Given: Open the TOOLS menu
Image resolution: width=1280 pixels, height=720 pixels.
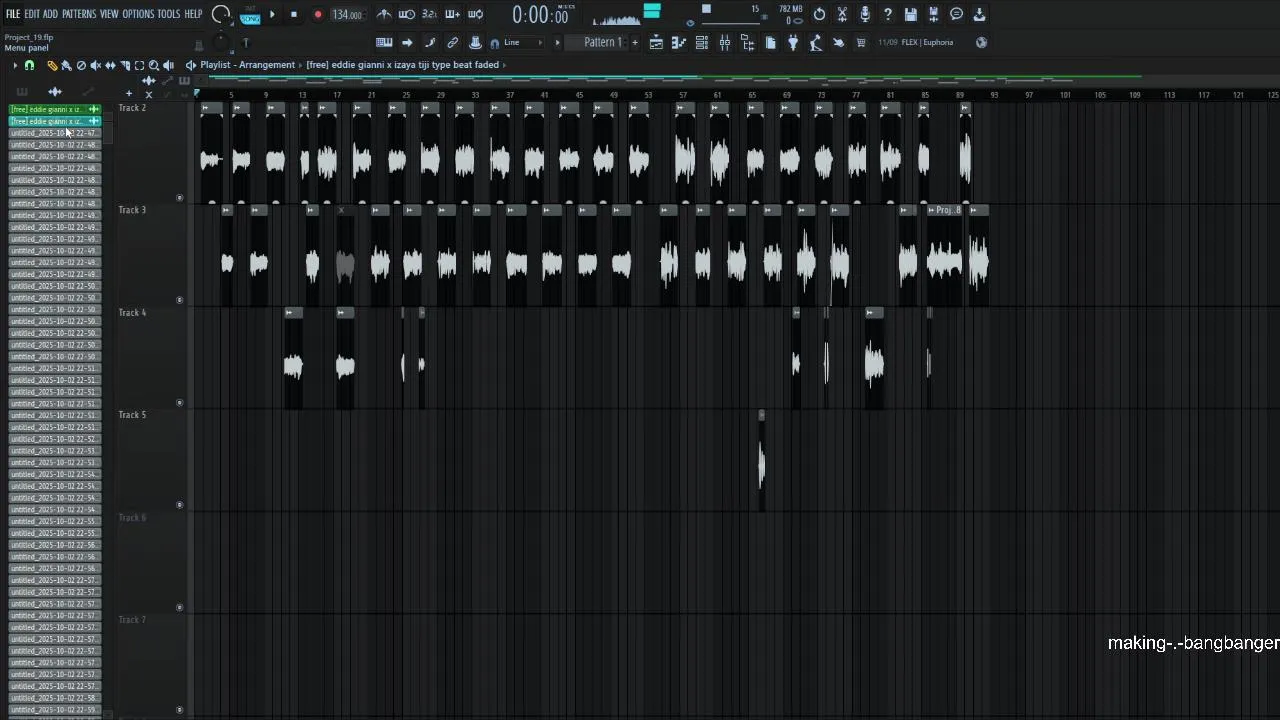Looking at the screenshot, I should tap(169, 14).
